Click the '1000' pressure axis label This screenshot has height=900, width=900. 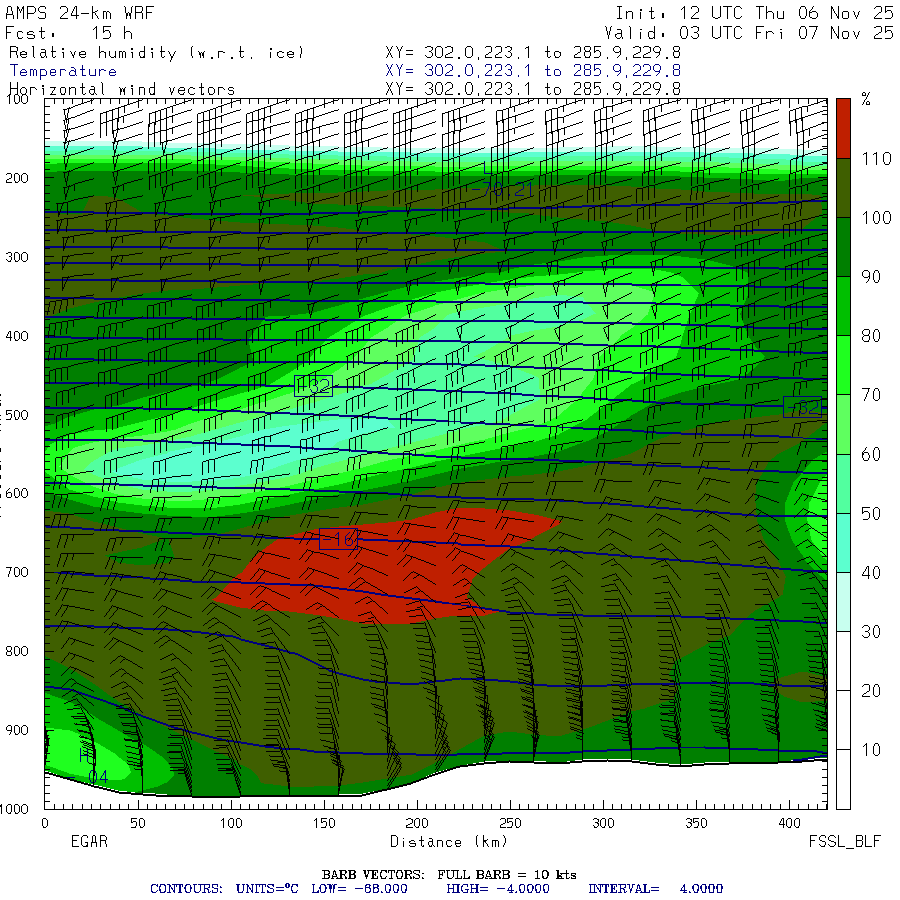14,809
